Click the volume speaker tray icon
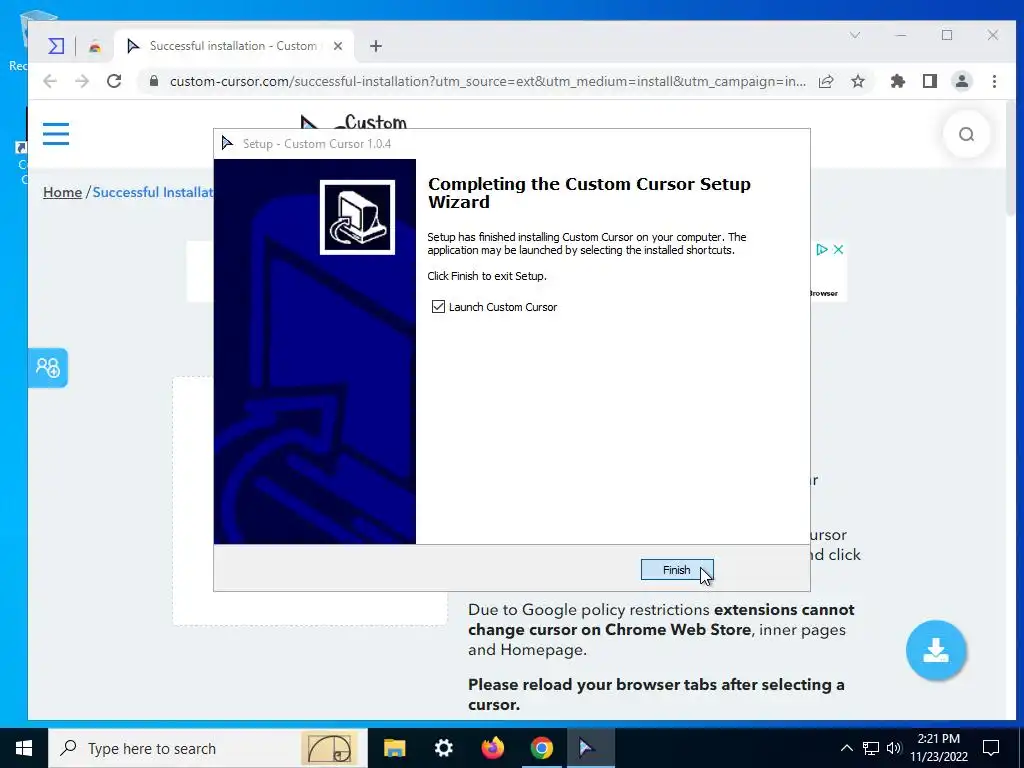 894,748
